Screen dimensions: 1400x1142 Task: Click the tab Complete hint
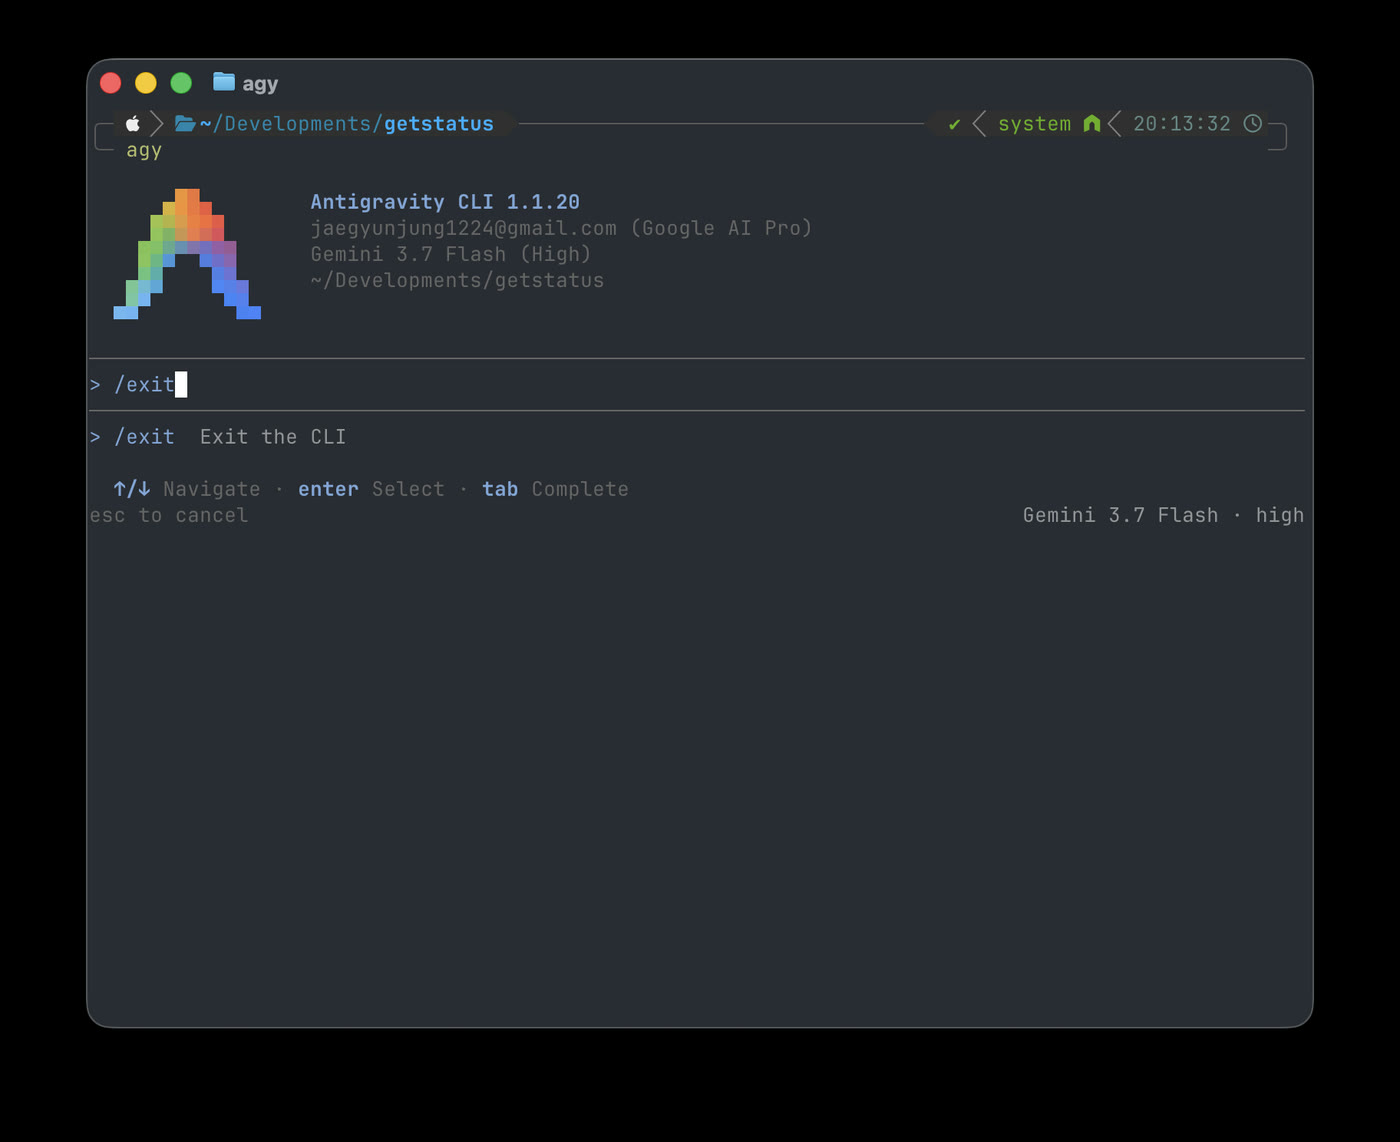coord(555,489)
